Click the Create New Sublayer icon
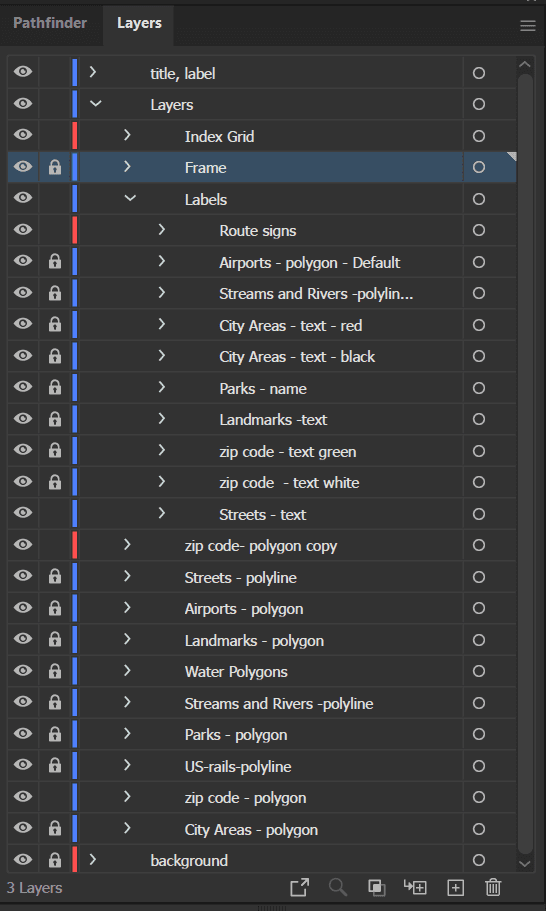This screenshot has height=911, width=546. click(x=415, y=887)
